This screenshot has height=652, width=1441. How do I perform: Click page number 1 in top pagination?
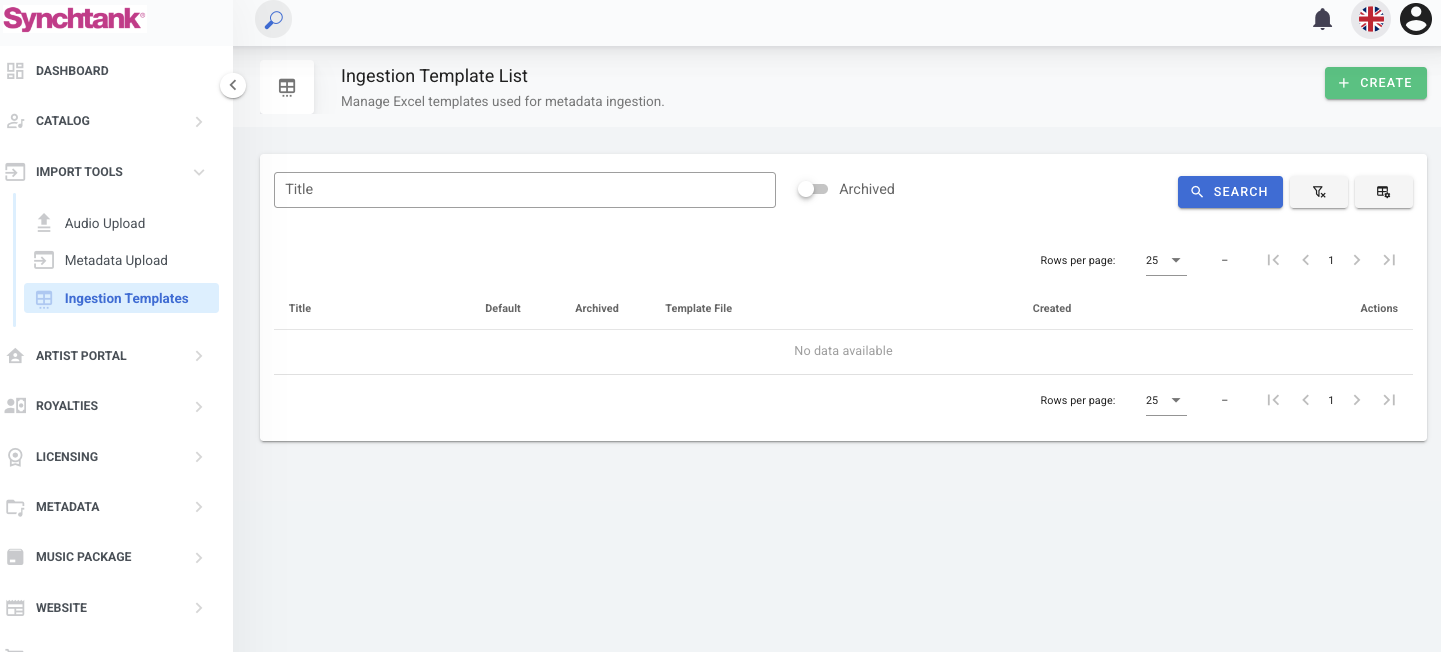pos(1331,260)
